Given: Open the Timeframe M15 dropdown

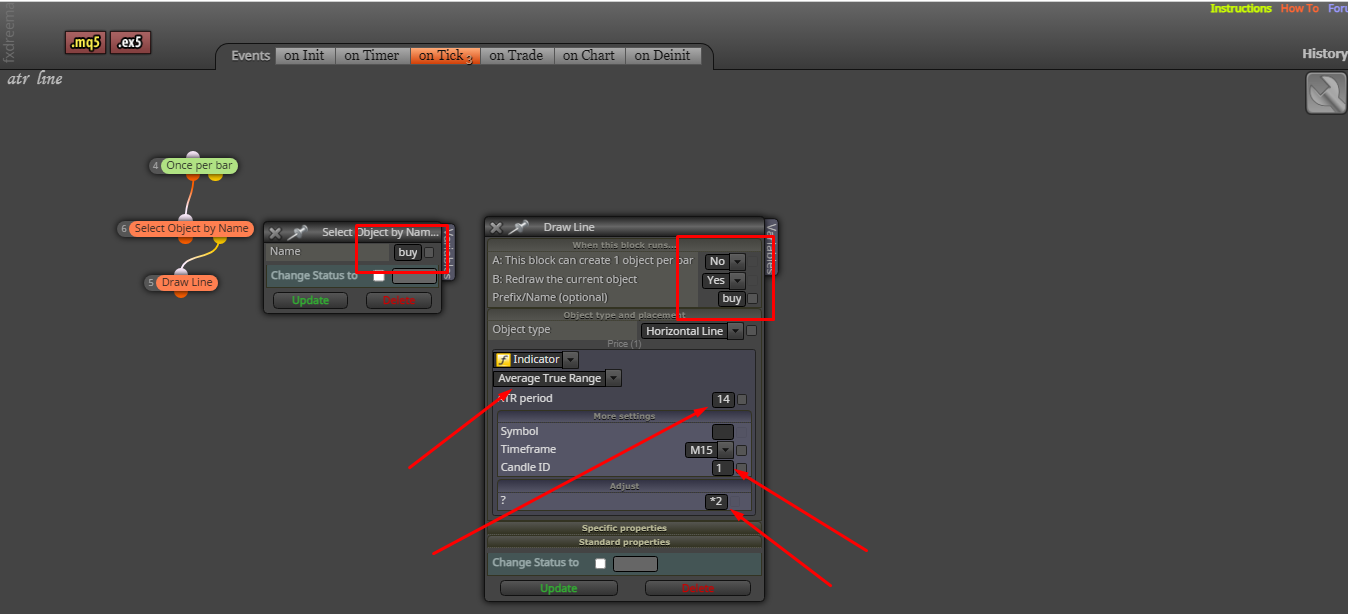Looking at the screenshot, I should tap(709, 450).
